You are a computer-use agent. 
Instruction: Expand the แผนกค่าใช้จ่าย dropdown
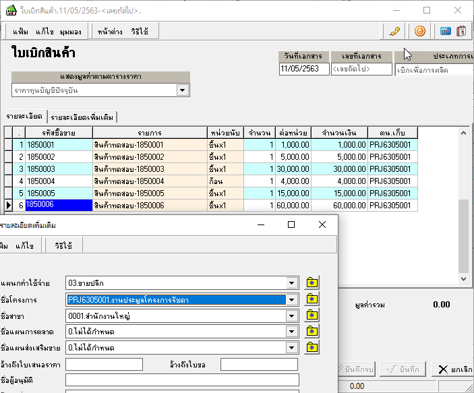[x=292, y=283]
